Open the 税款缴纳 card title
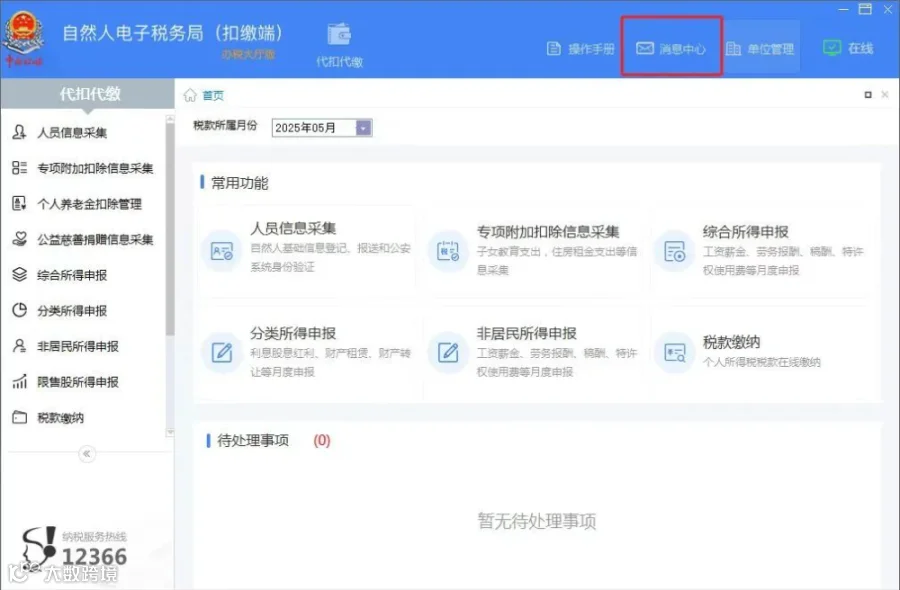Screen dimensions: 900x590 (731, 343)
